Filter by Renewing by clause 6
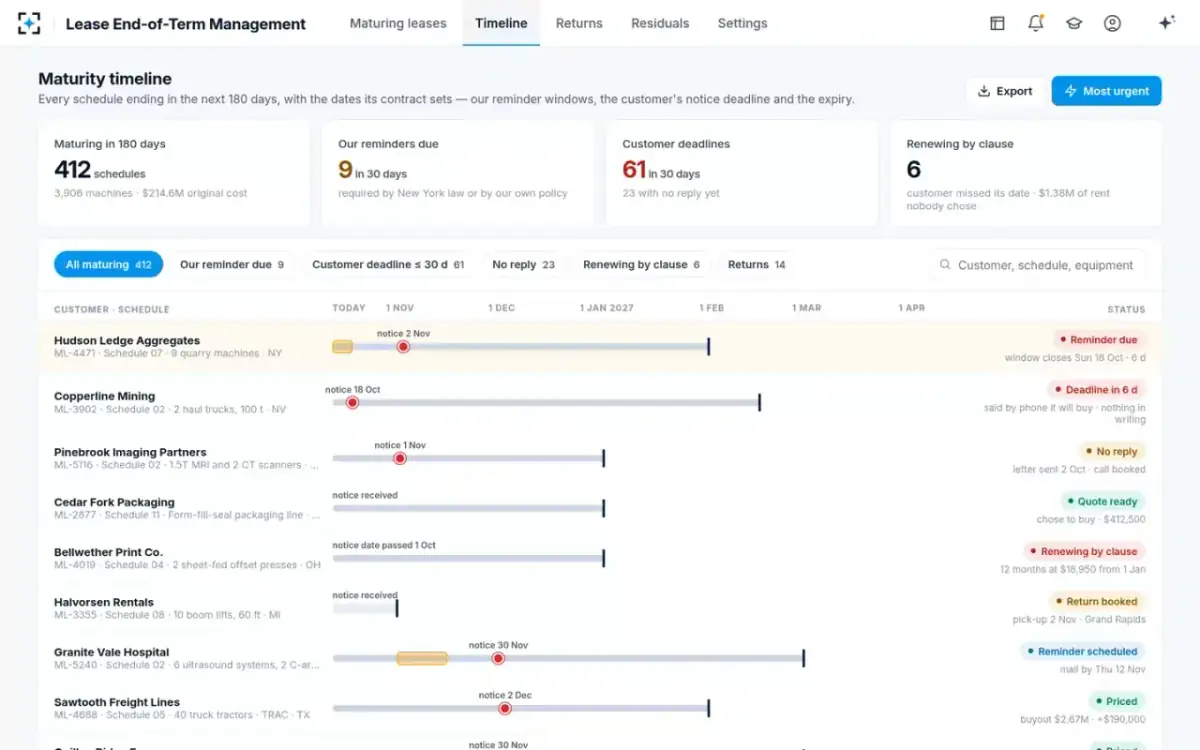1200x750 pixels. [642, 265]
